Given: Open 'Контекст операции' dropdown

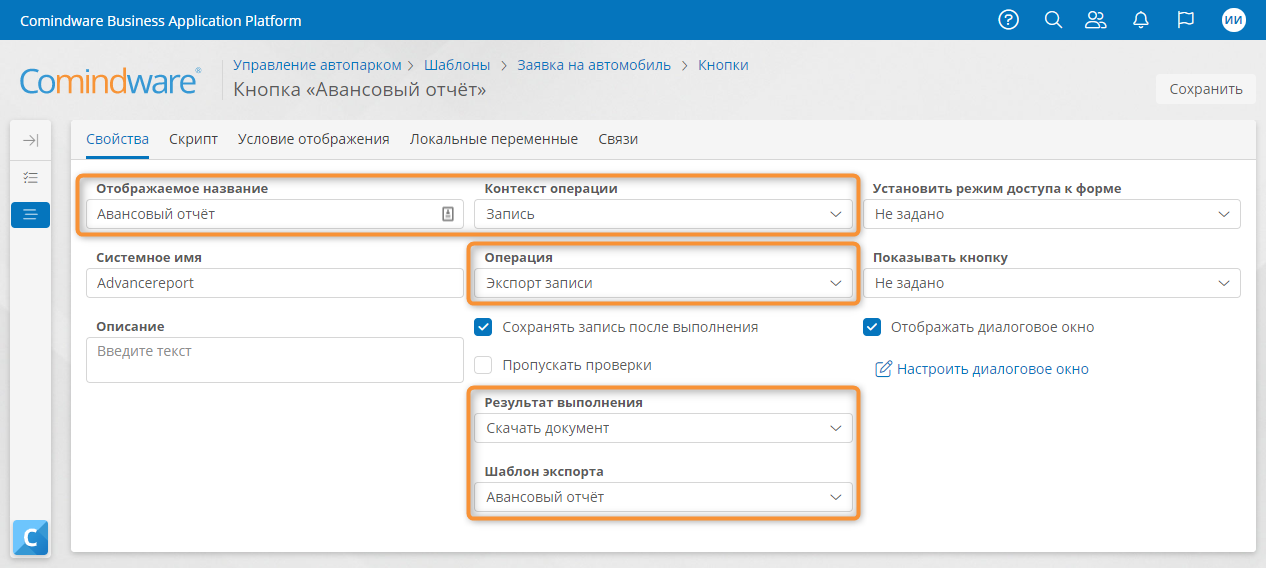Looking at the screenshot, I should 663,214.
